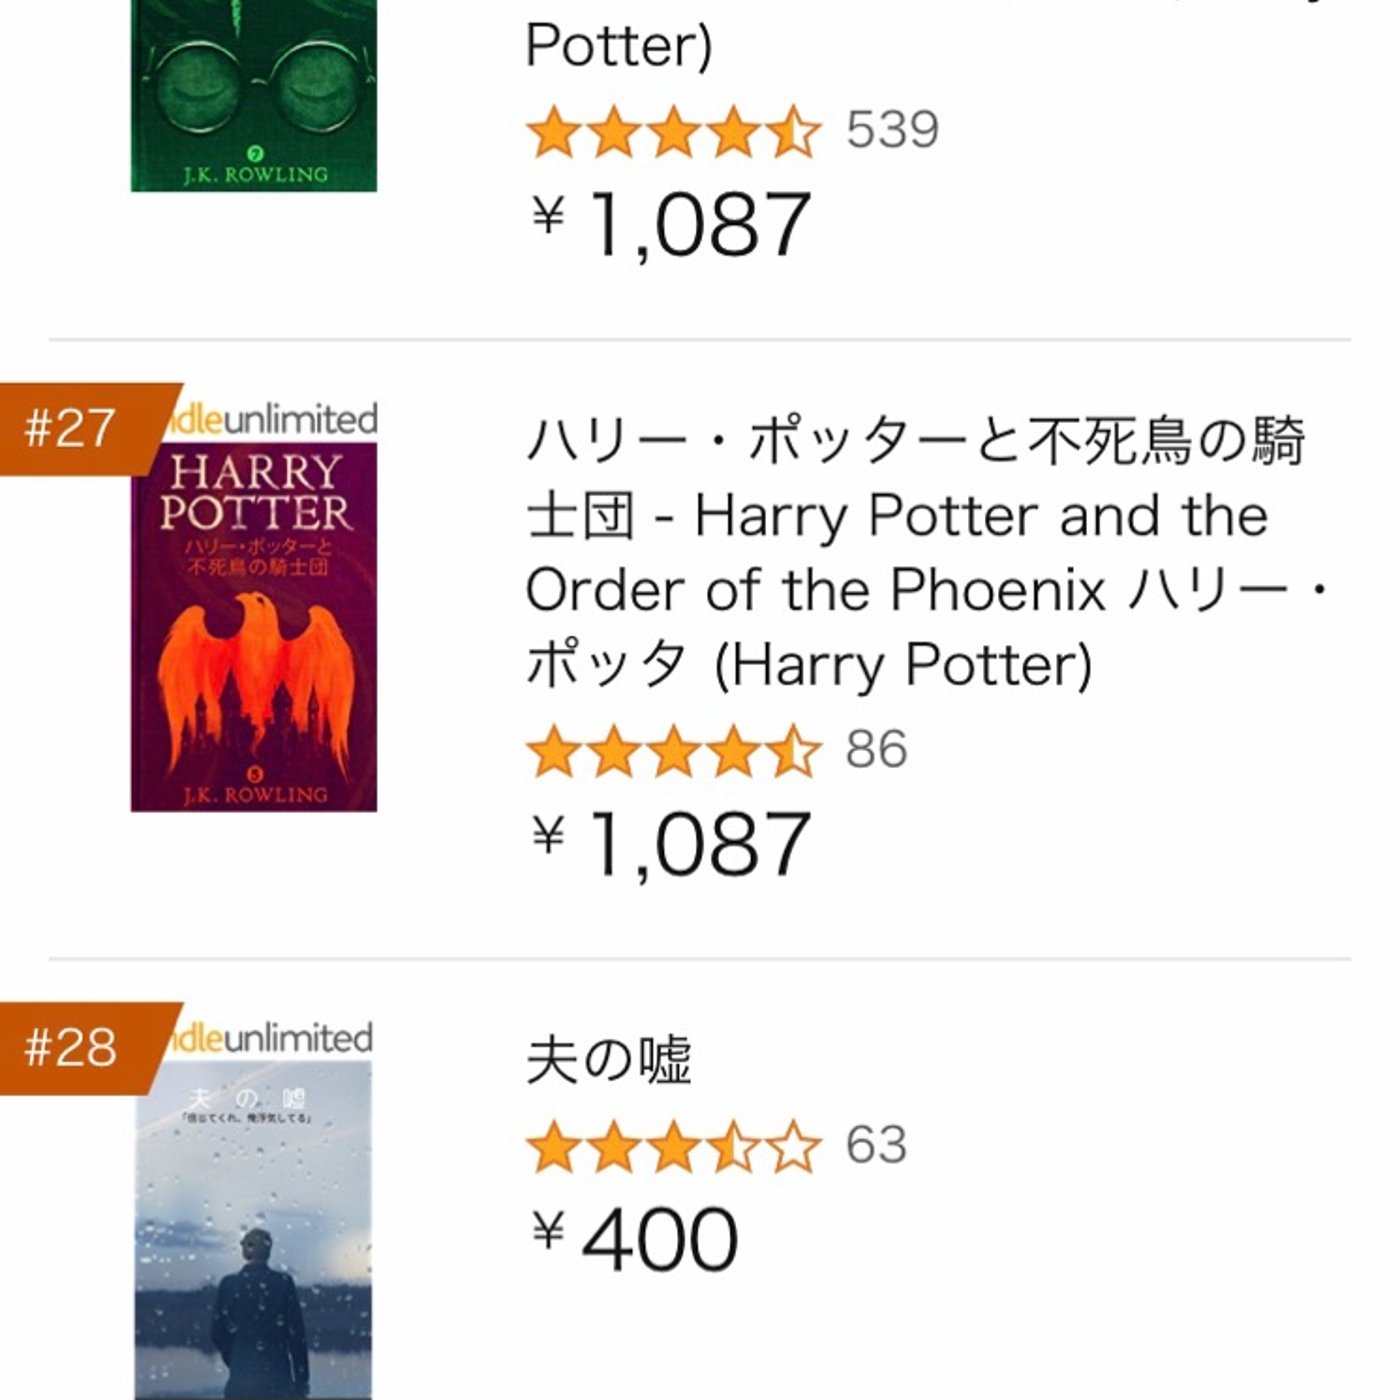Select the ¥400 price
1400x1400 pixels.
(x=636, y=1240)
